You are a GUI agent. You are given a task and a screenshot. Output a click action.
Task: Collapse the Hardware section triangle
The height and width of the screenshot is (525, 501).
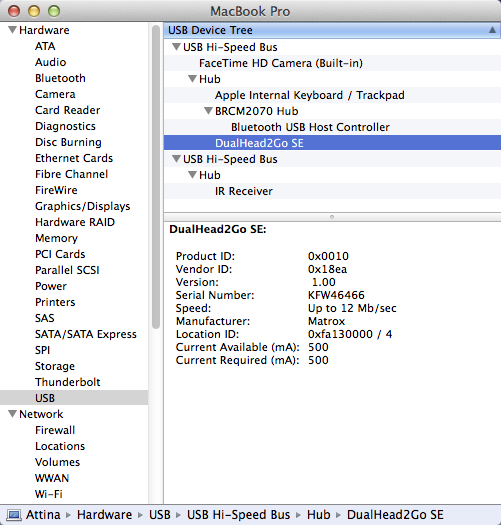12,30
